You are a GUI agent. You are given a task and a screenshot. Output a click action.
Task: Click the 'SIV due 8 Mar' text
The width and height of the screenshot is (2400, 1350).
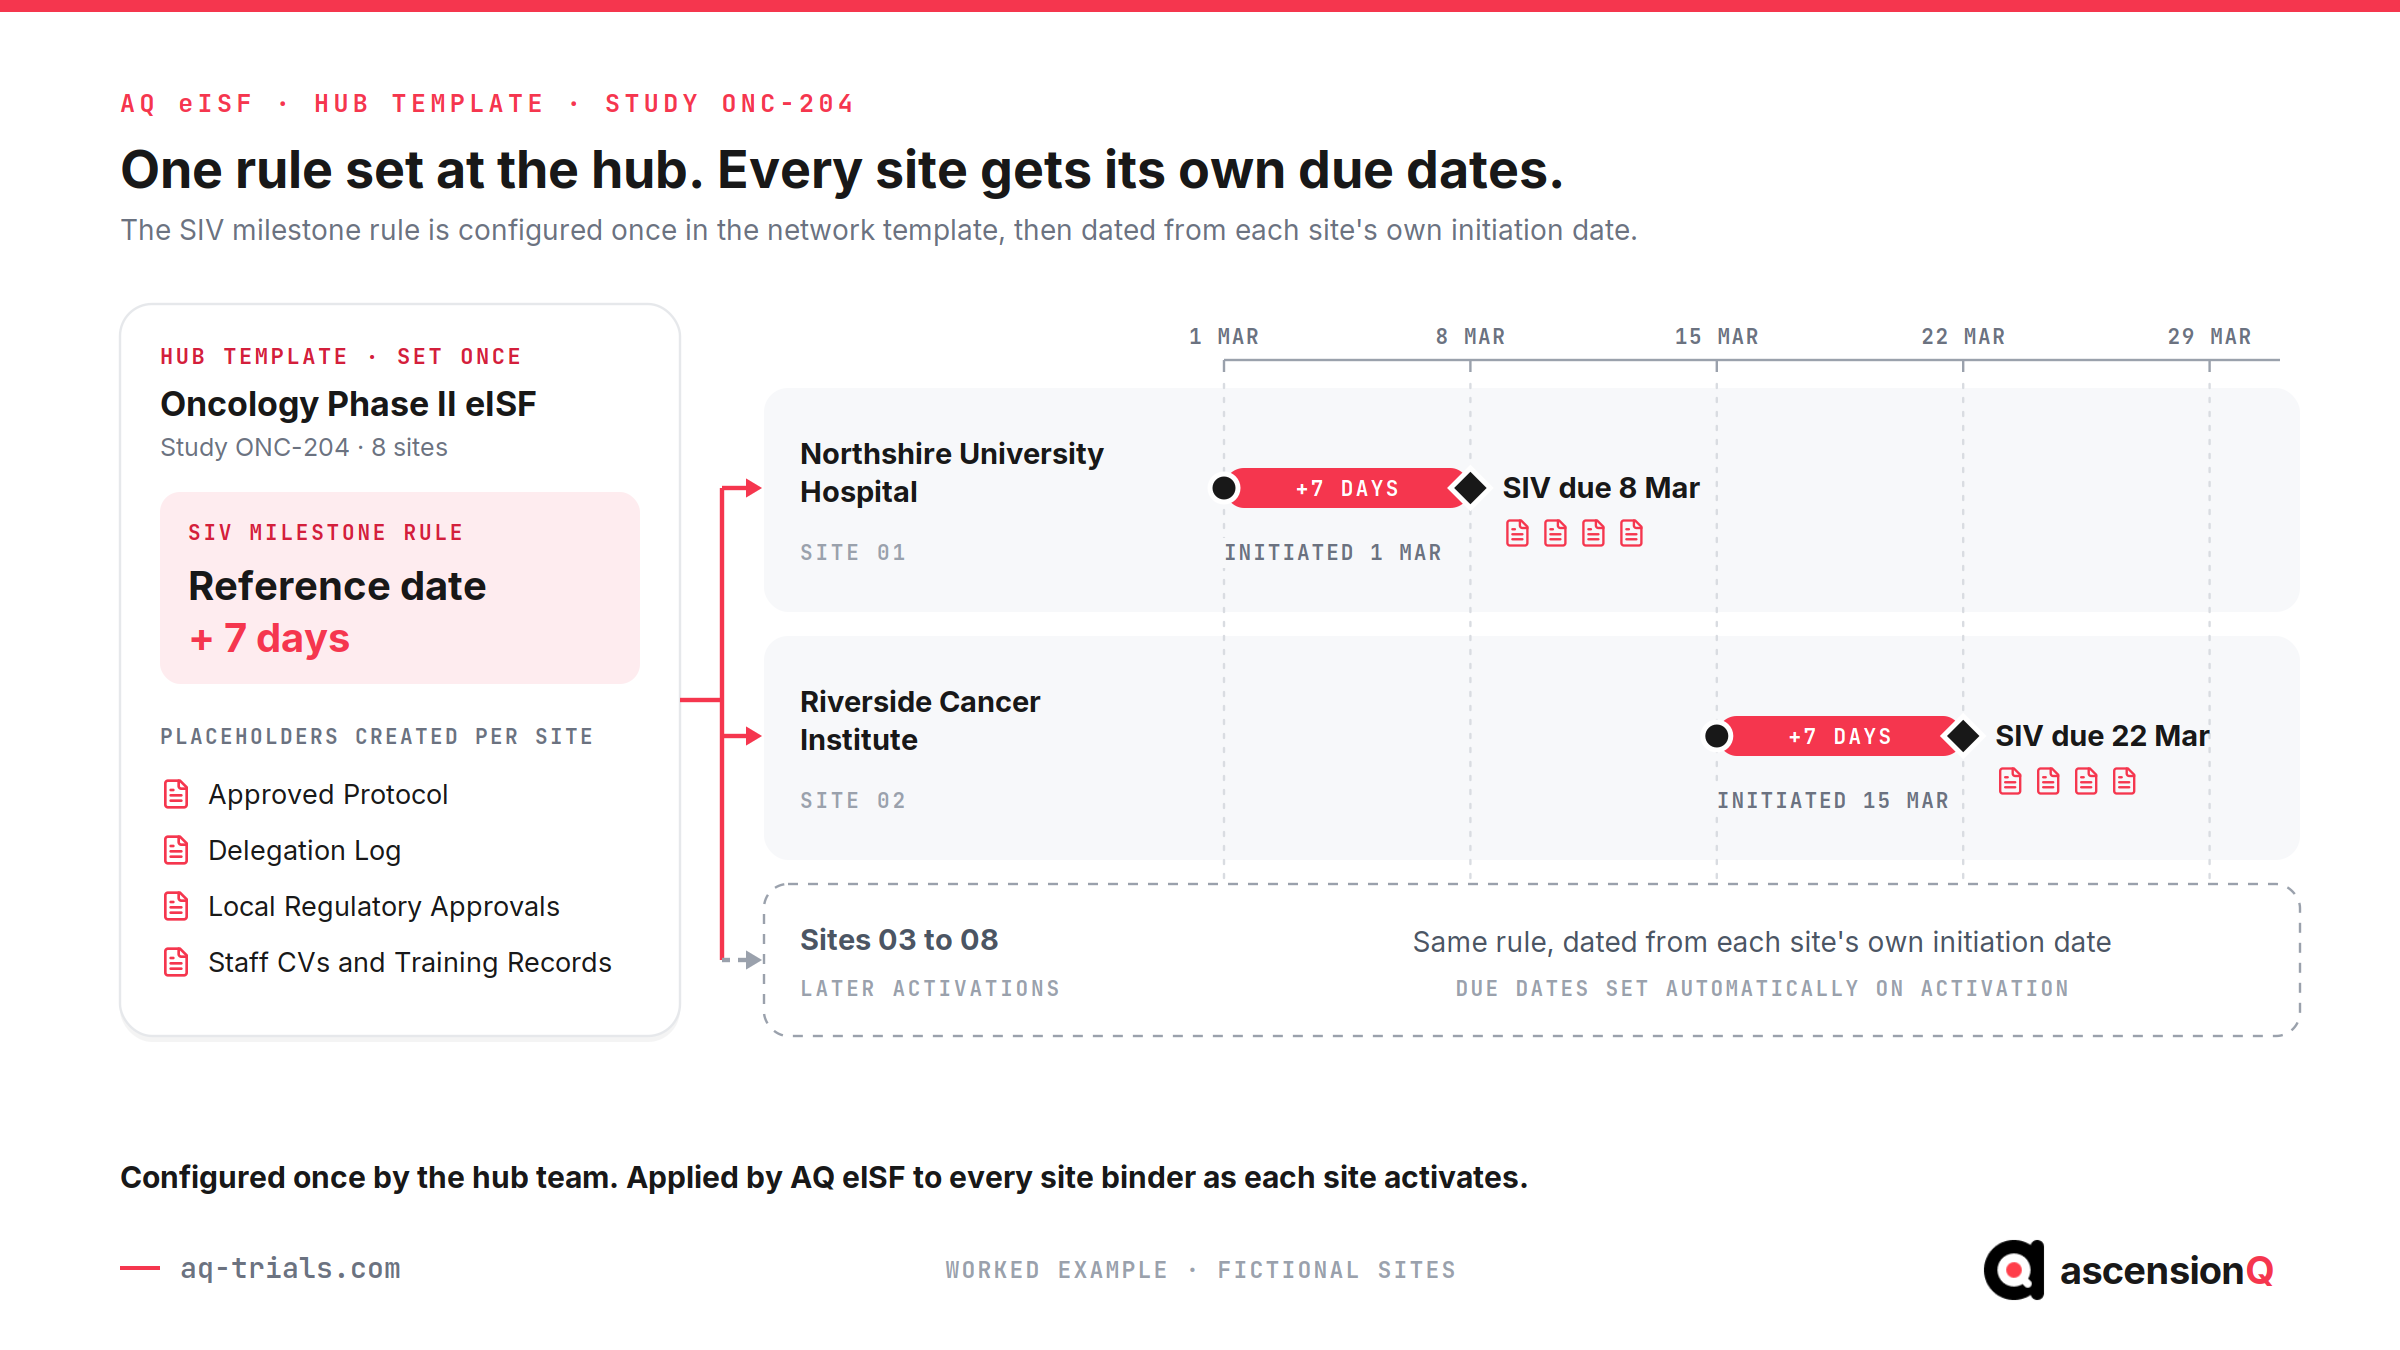click(x=1601, y=488)
